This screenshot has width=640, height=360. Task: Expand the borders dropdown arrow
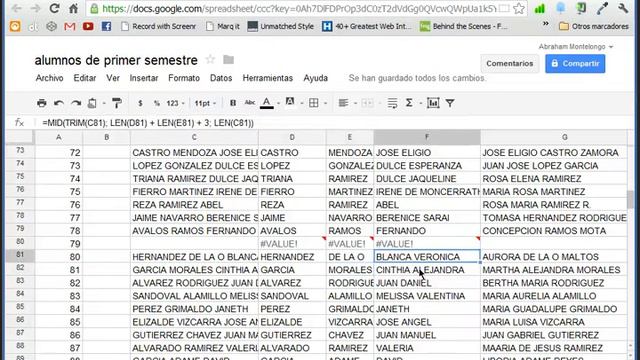click(325, 103)
